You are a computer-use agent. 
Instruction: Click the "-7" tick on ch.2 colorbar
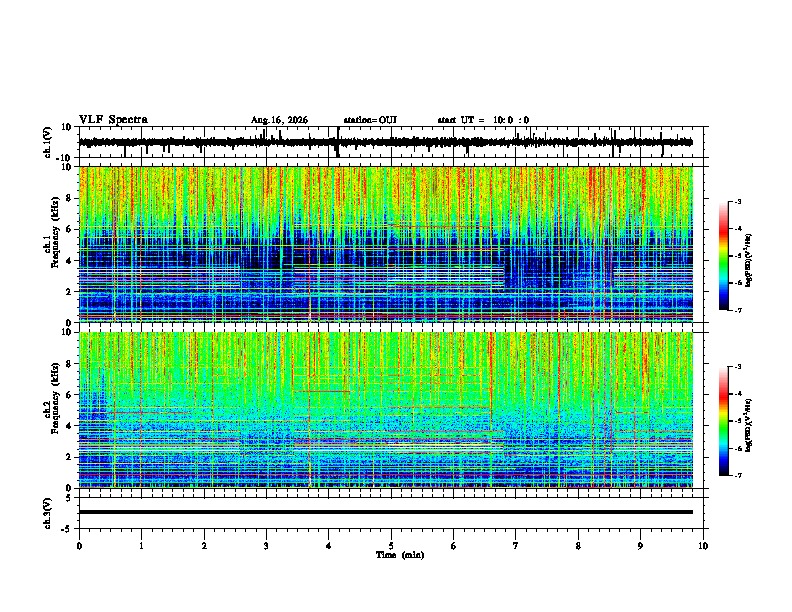(x=737, y=475)
